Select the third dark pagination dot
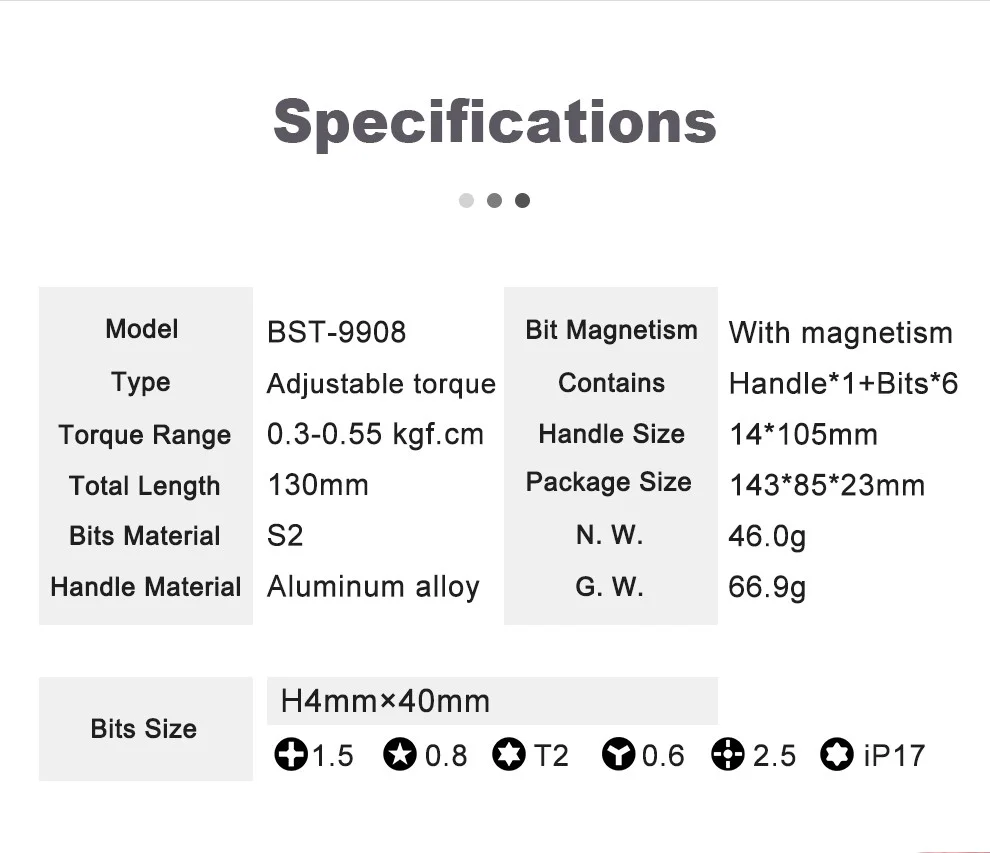Image resolution: width=990 pixels, height=853 pixels. (x=522, y=200)
